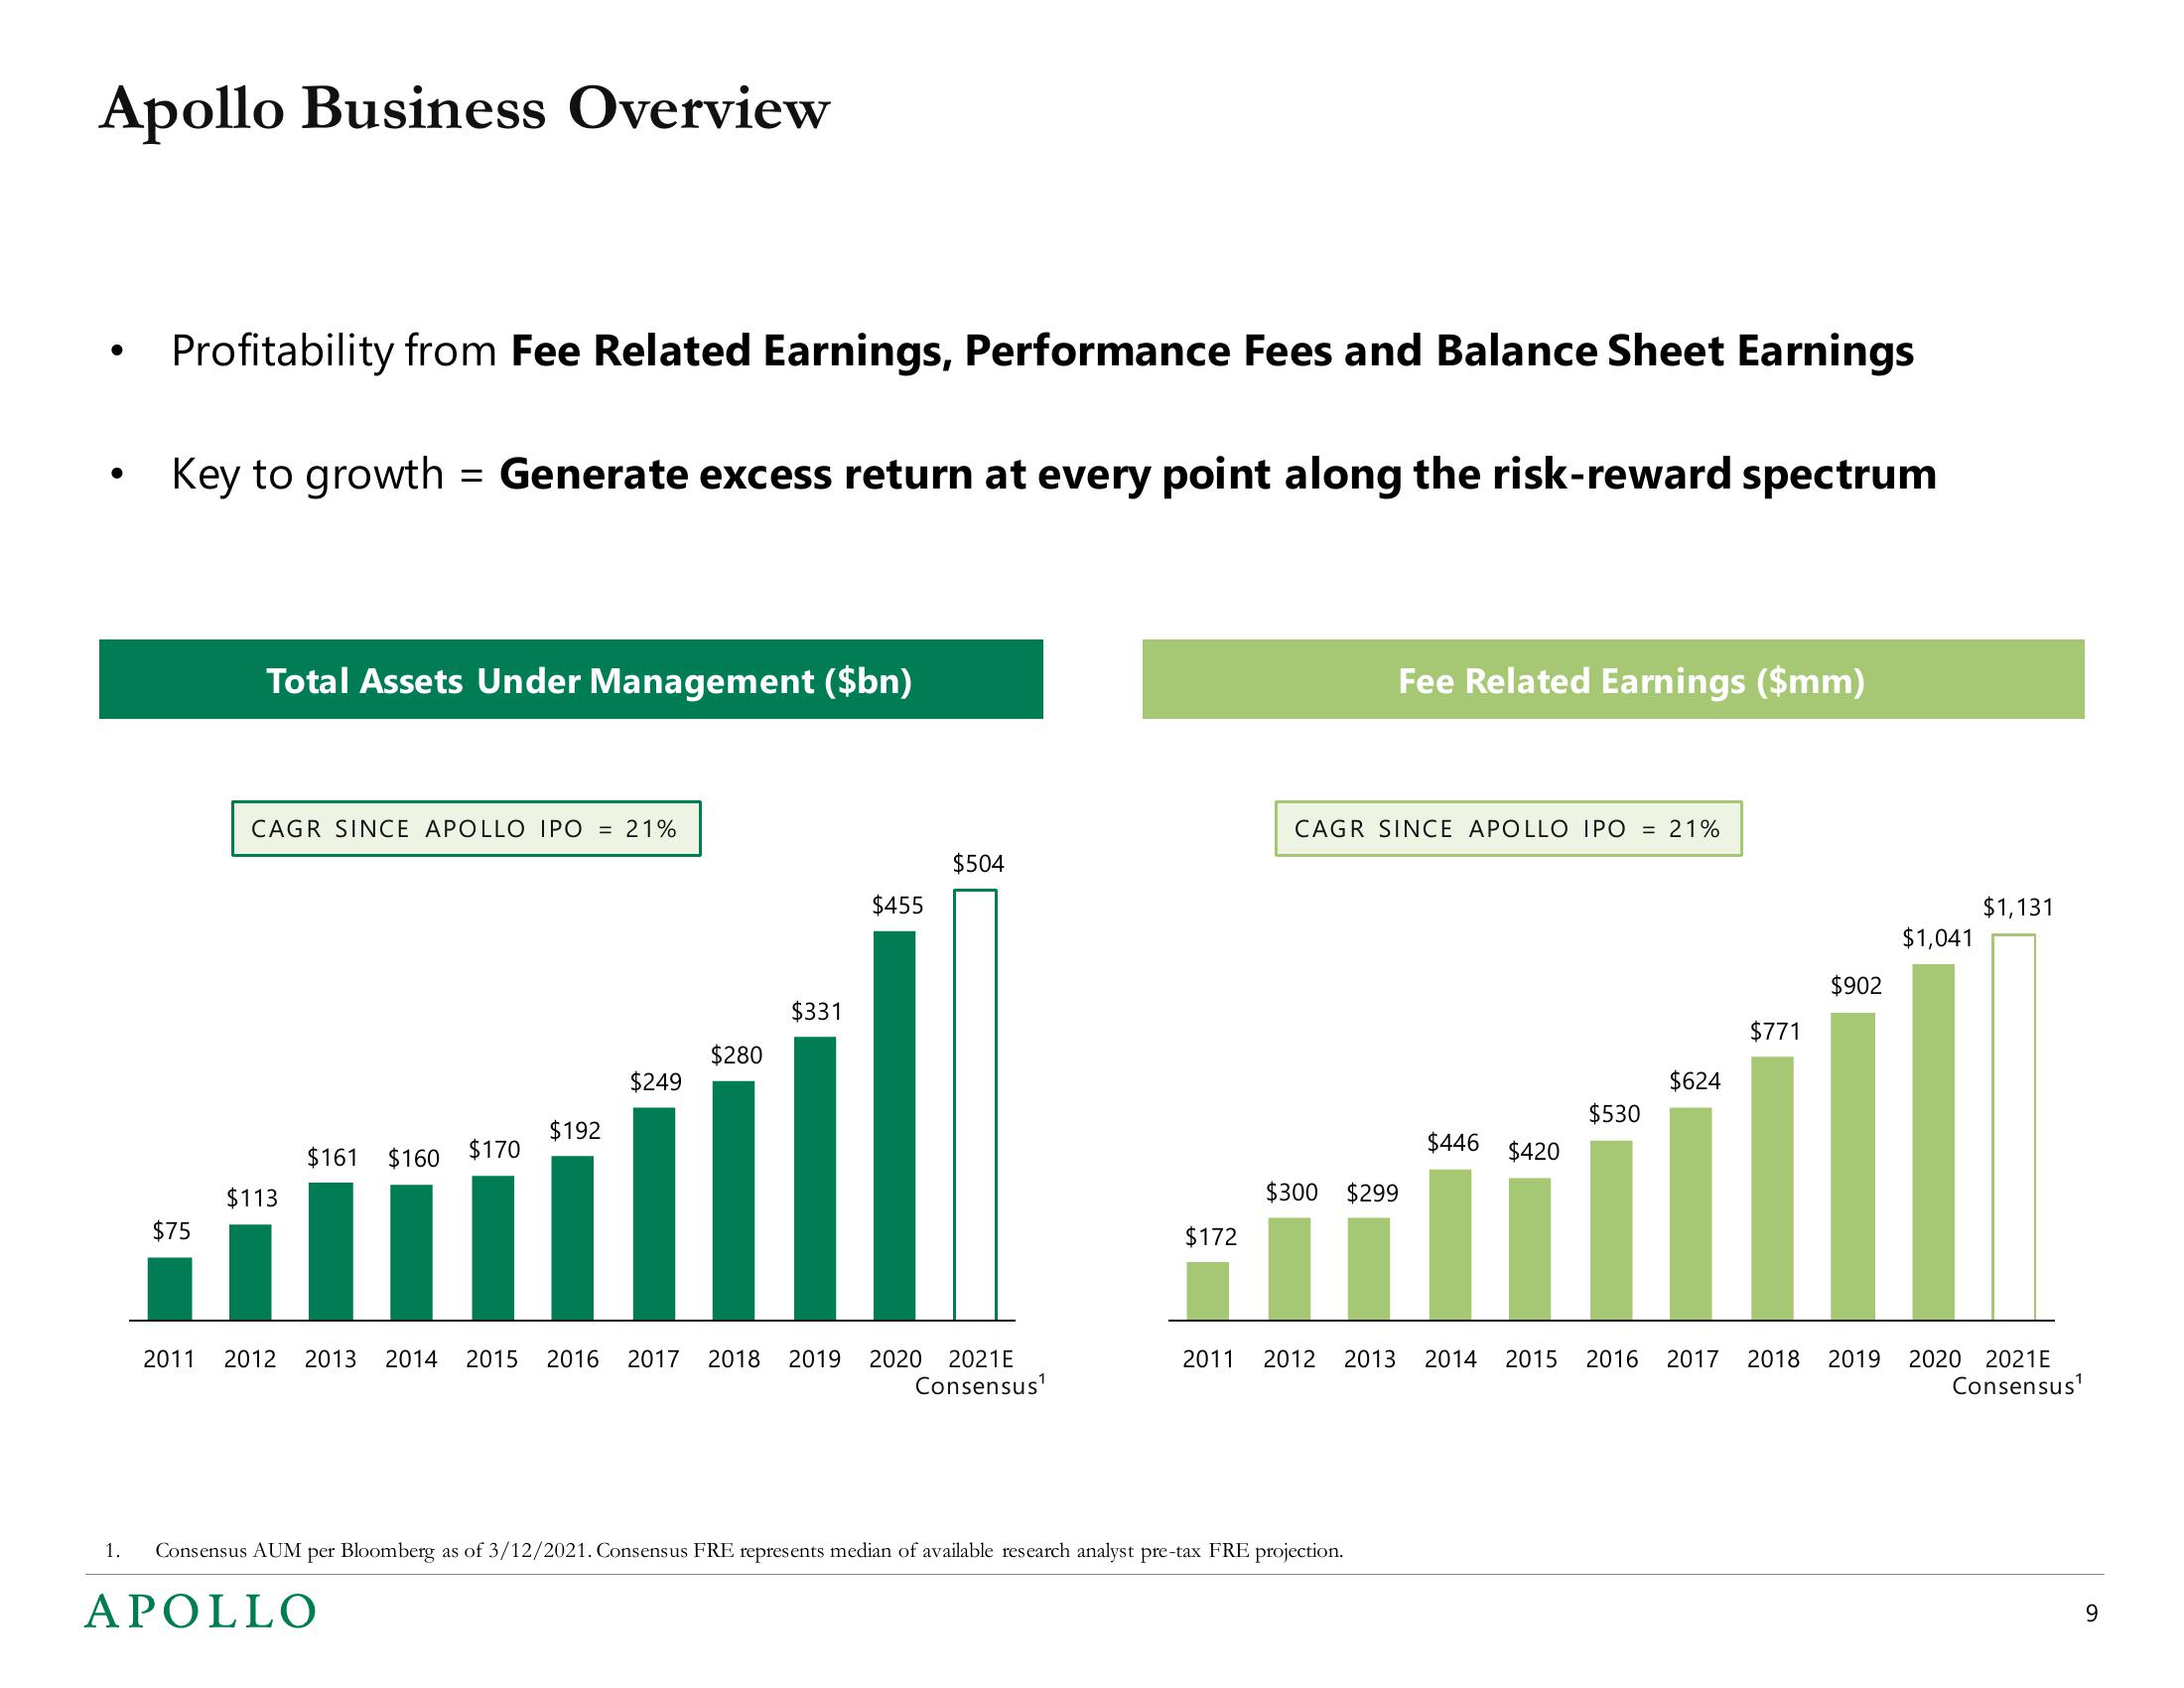
Task: Click the 2021E Consensus axis label in AUM chart
Action: pos(980,1372)
